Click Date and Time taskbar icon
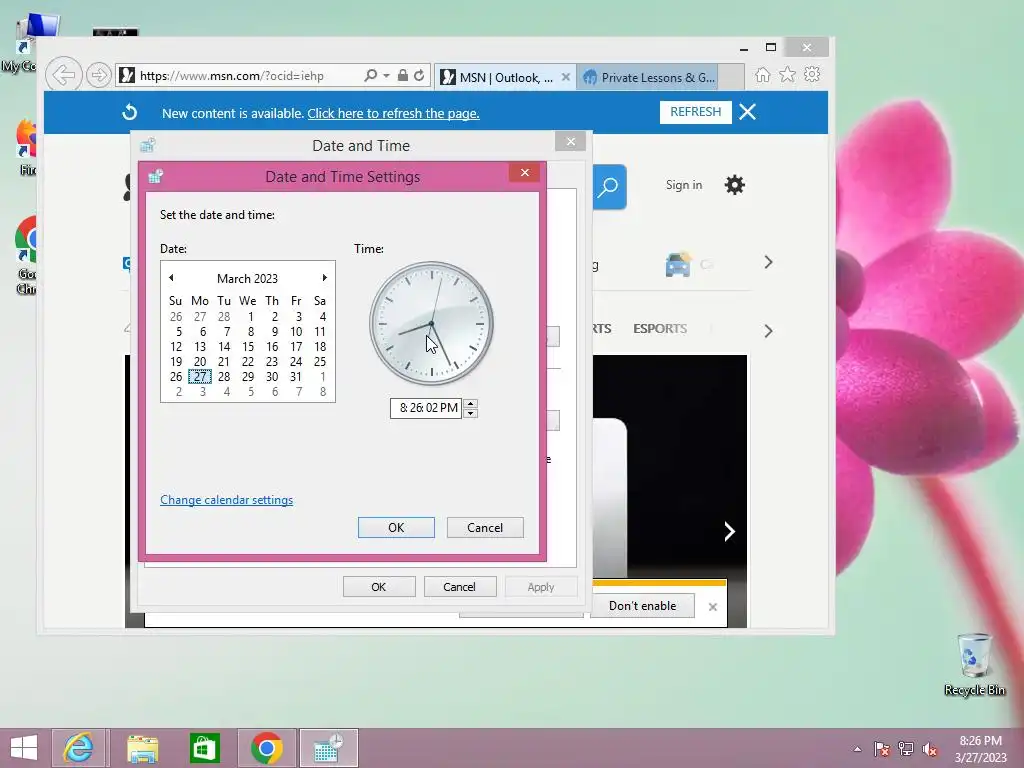Viewport: 1024px width, 768px height. point(328,748)
